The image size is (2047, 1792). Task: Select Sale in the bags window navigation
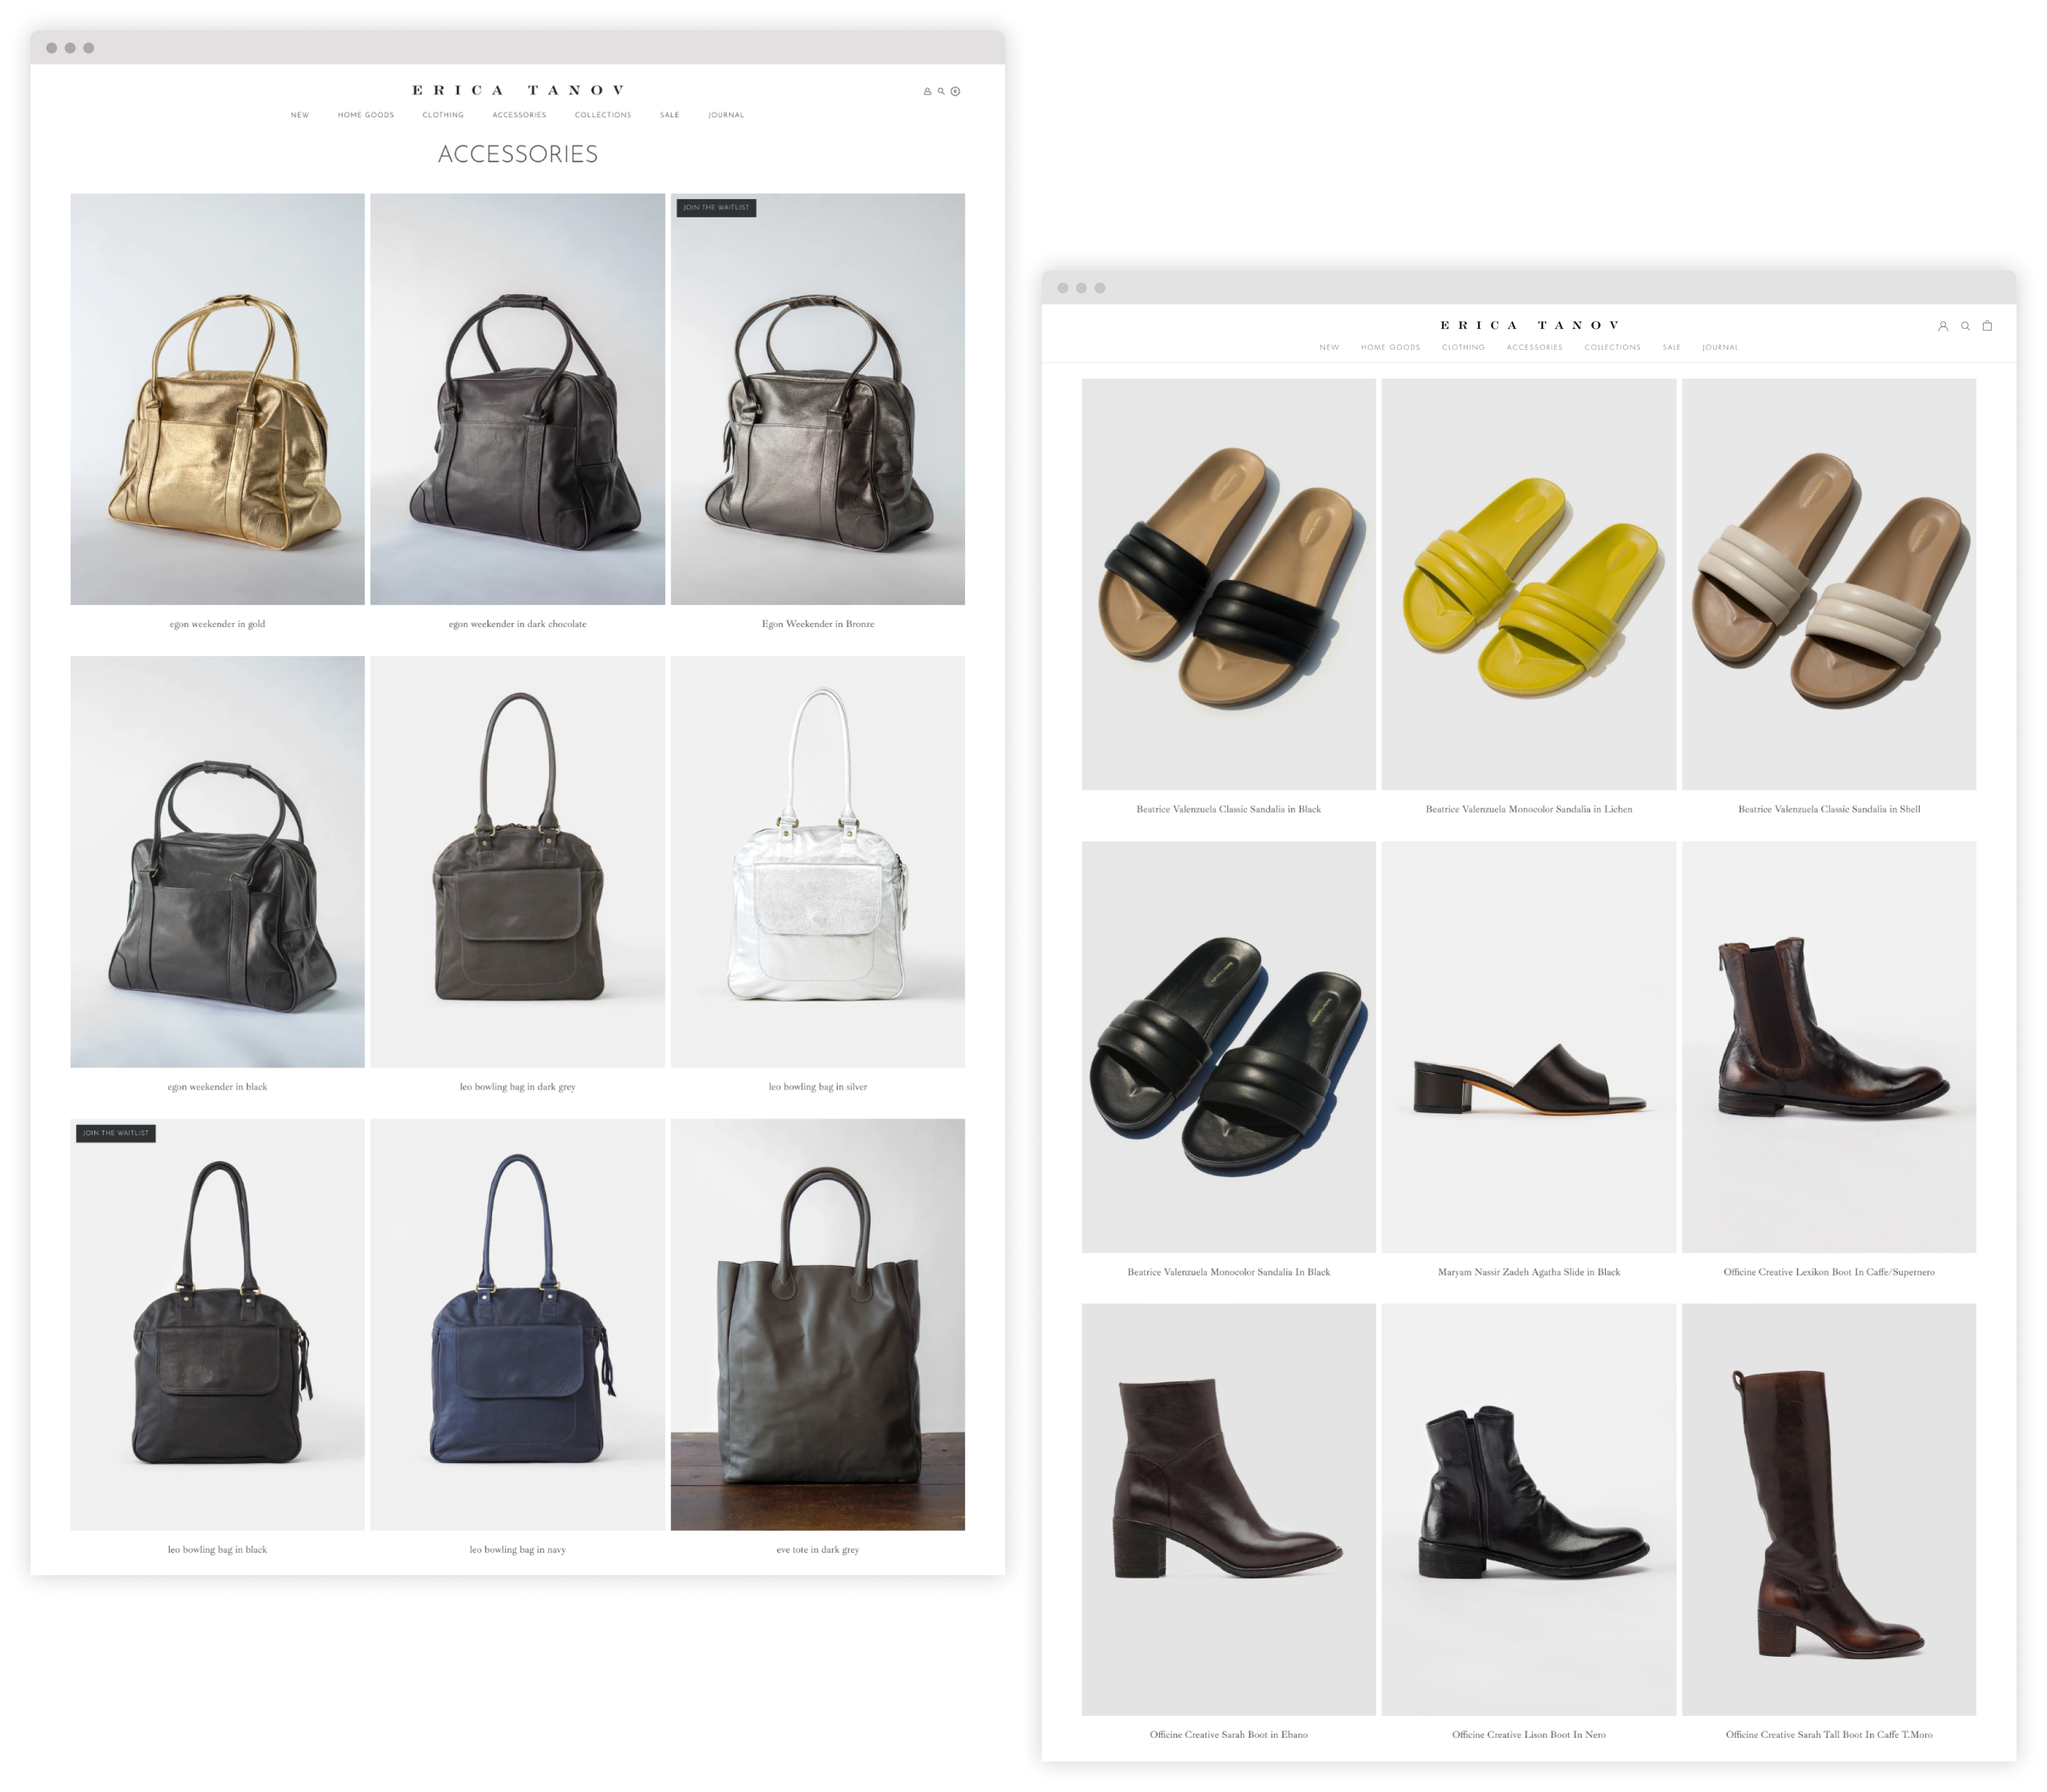669,115
